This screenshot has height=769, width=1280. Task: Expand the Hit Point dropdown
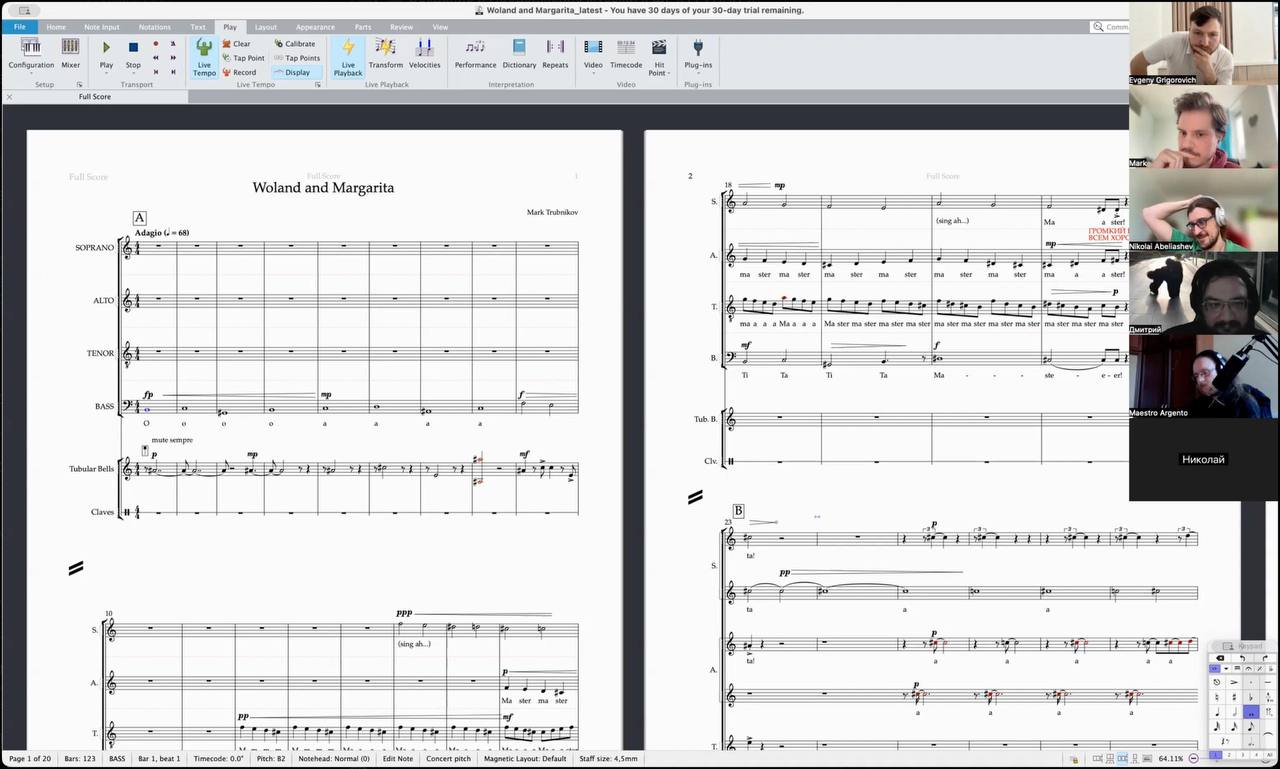pos(669,74)
